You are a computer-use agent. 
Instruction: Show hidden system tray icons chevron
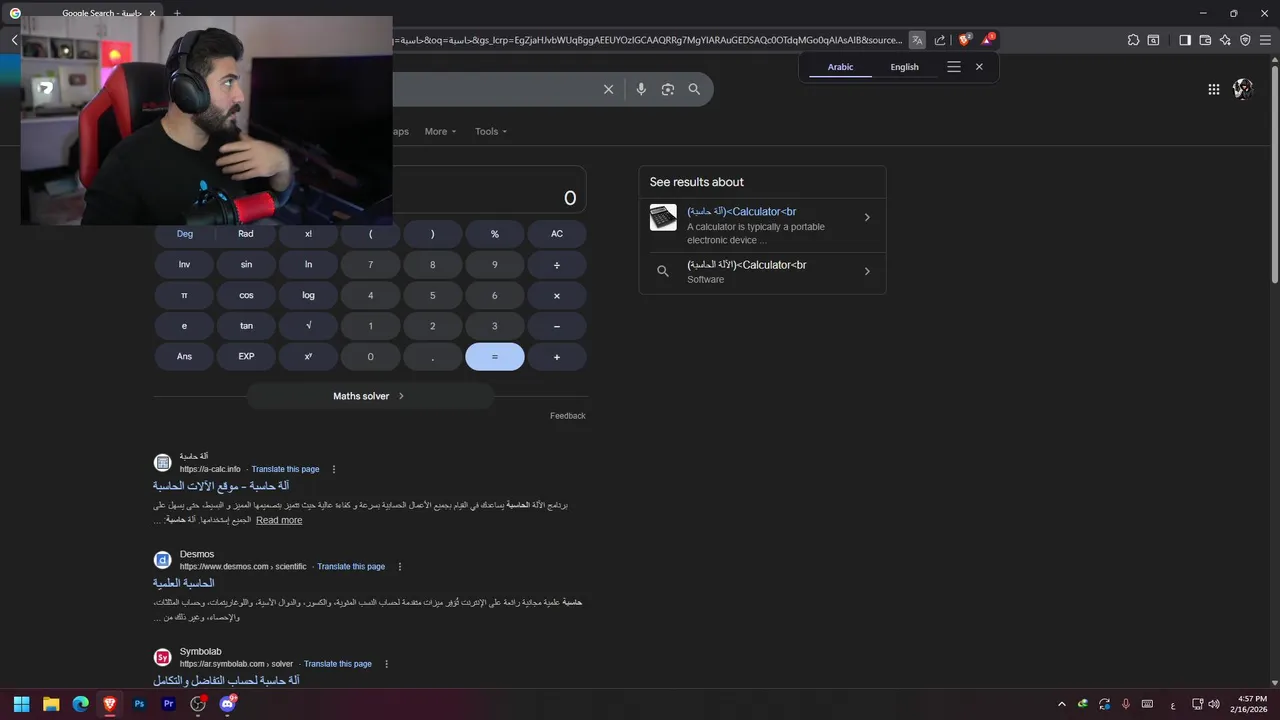pos(1062,704)
